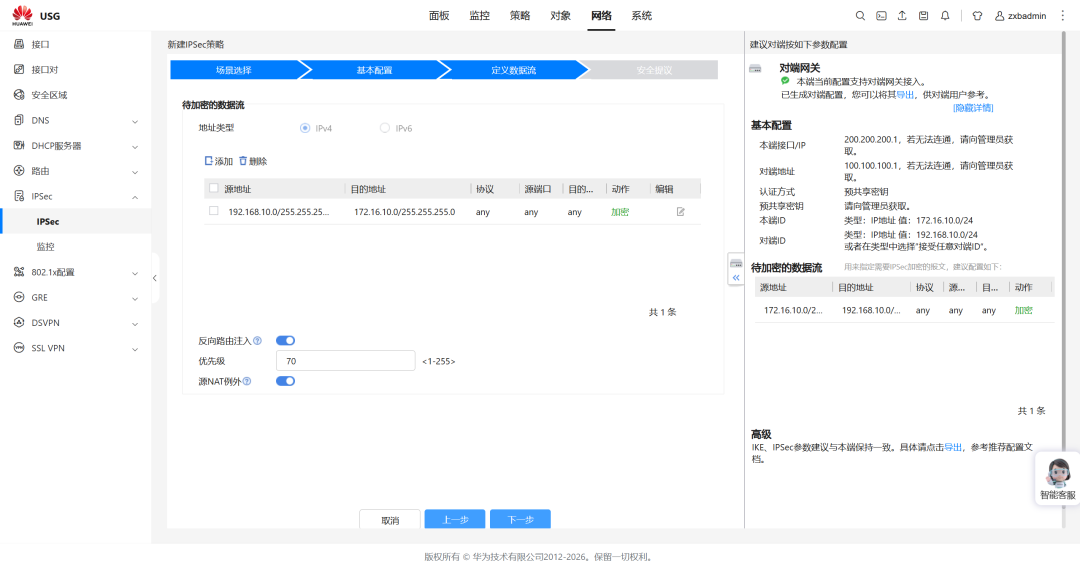Open the CLI console icon
Viewport: 1080px width, 568px height.
click(881, 16)
